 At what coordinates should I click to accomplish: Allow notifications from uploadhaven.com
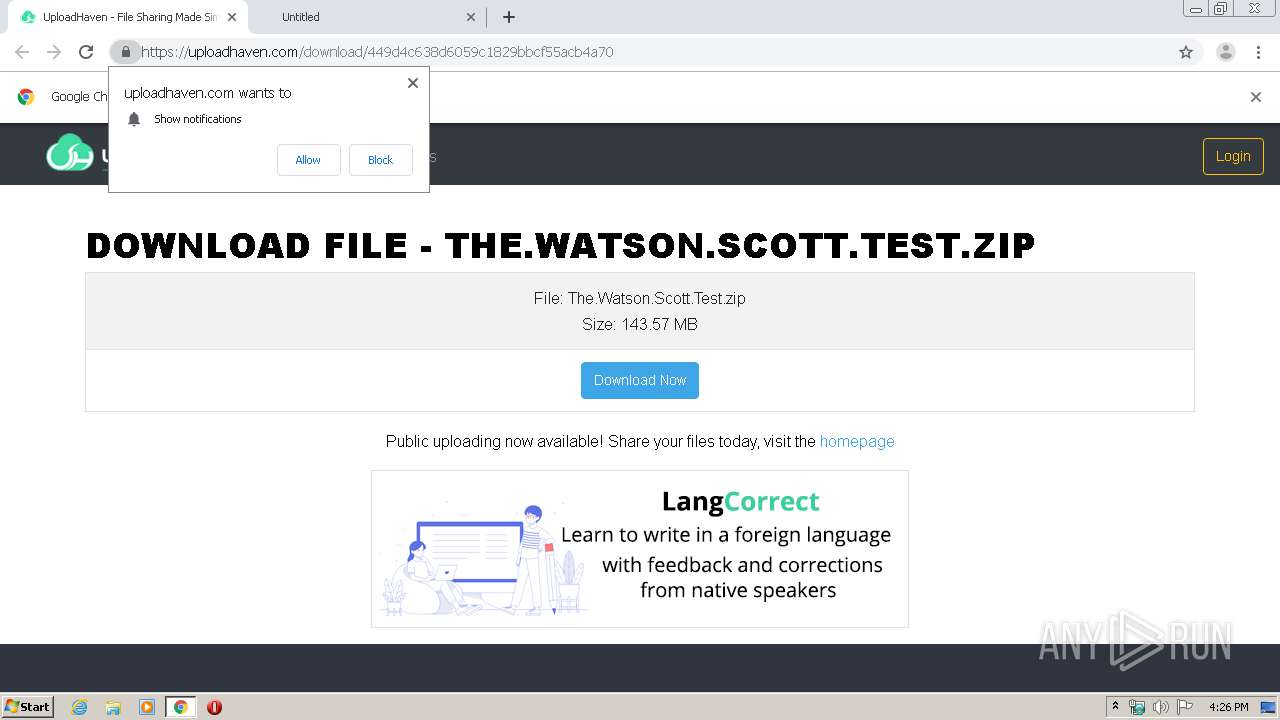click(x=308, y=160)
